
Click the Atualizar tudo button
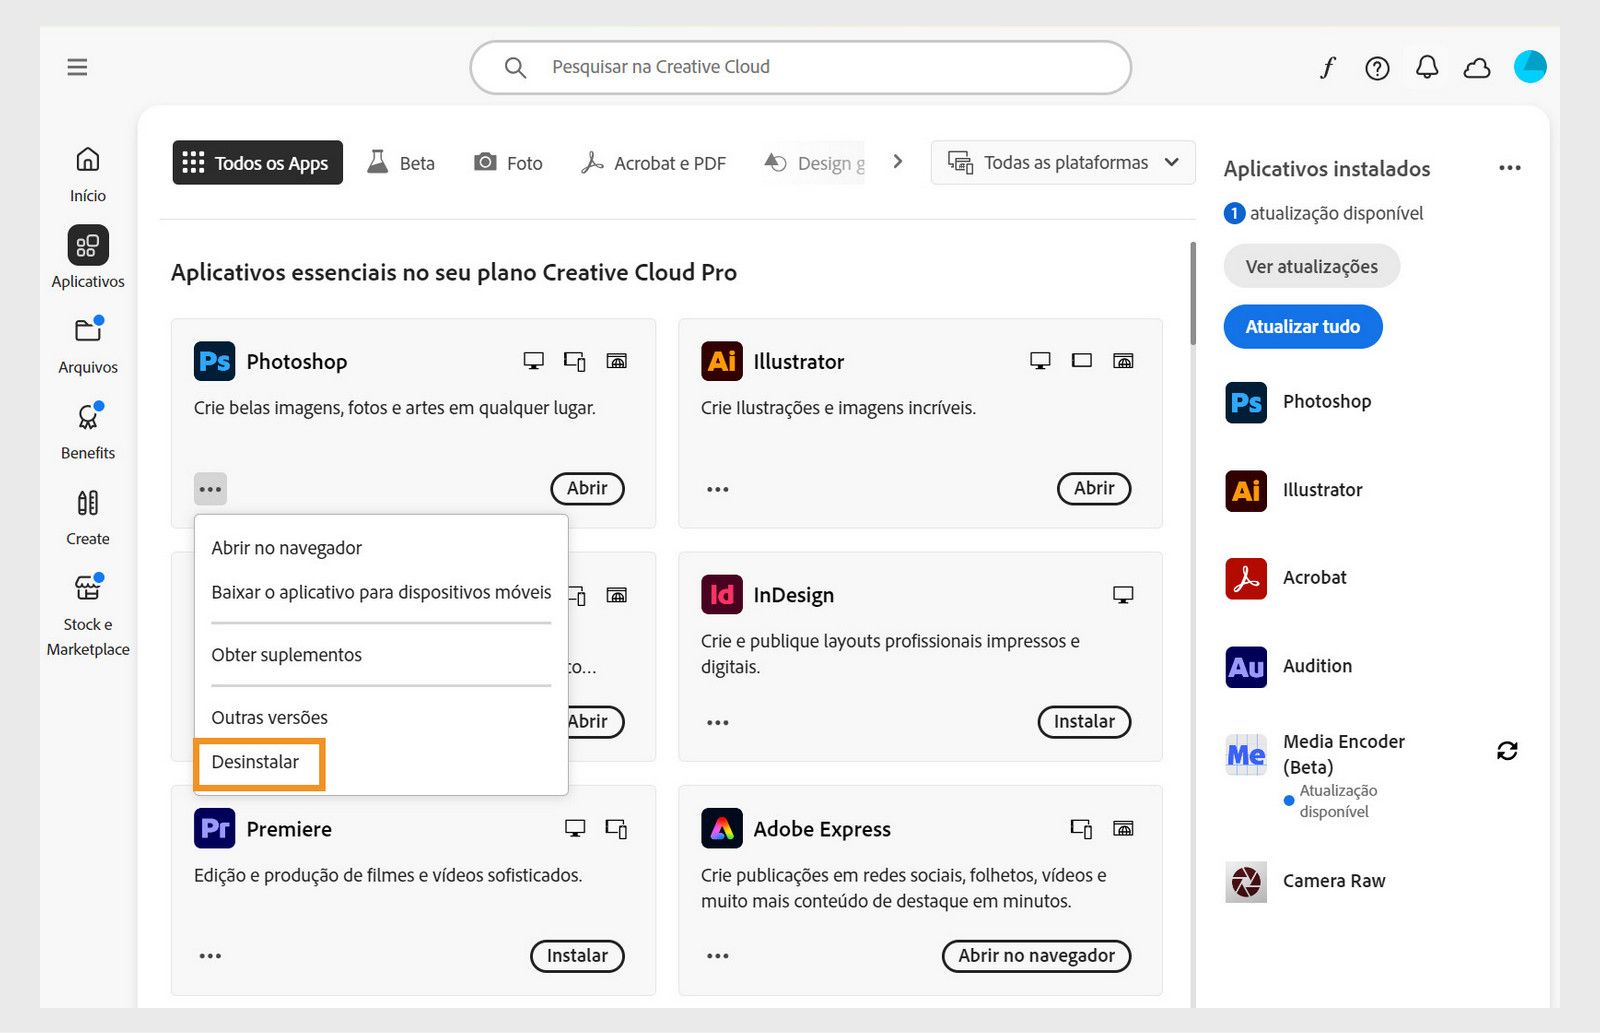(1302, 326)
